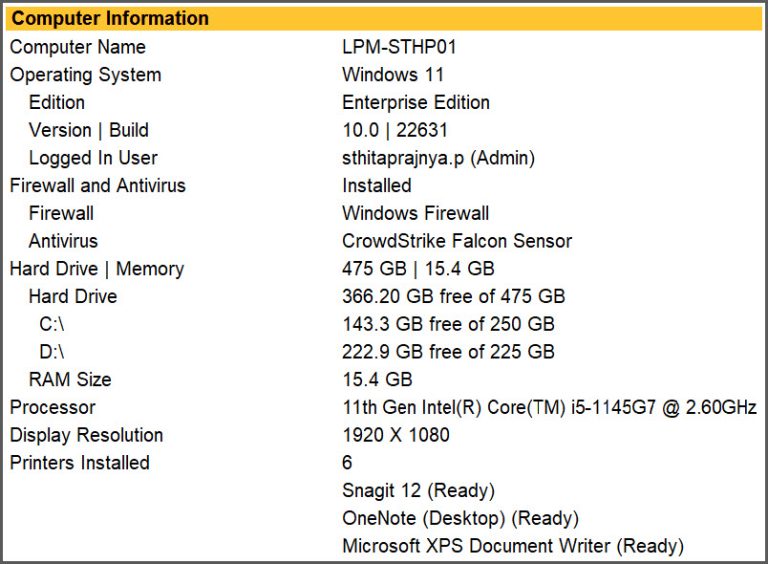Click the D:\ drive free space value
Viewport: 768px width, 564px height.
(x=448, y=352)
